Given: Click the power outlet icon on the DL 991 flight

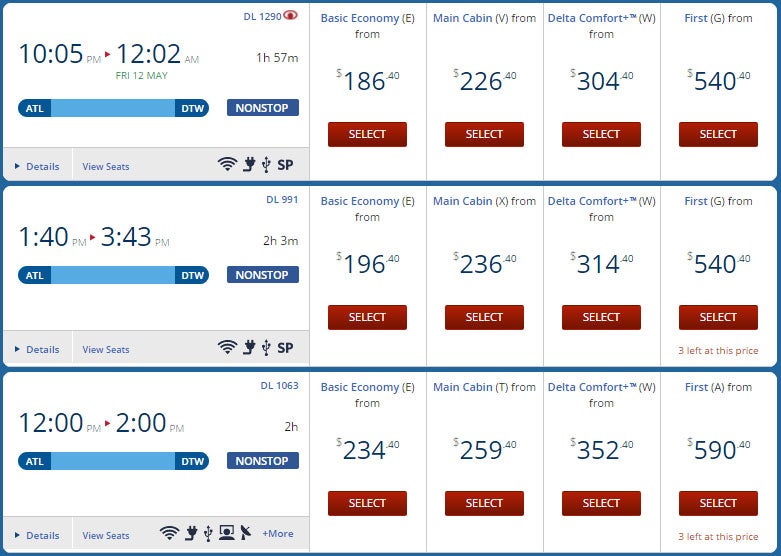Looking at the screenshot, I should tap(249, 347).
